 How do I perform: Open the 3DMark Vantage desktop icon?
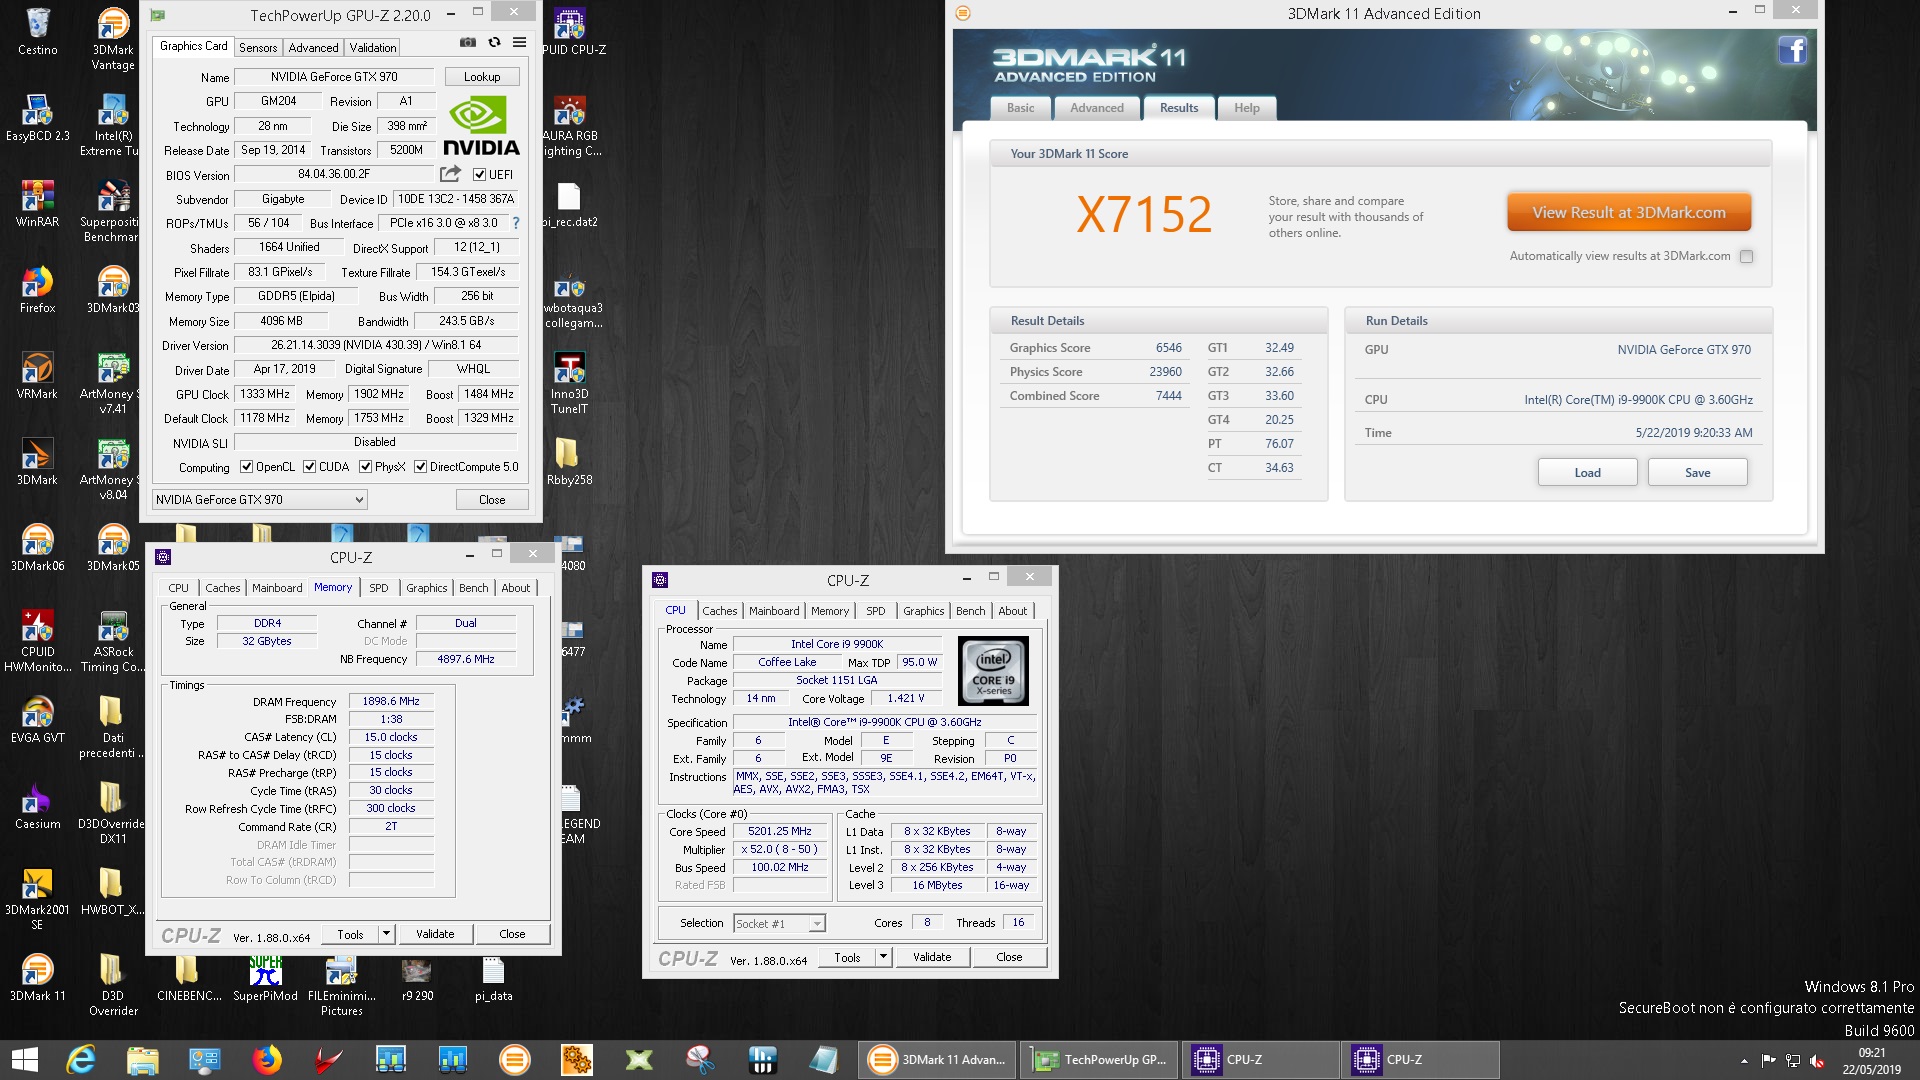point(113,40)
